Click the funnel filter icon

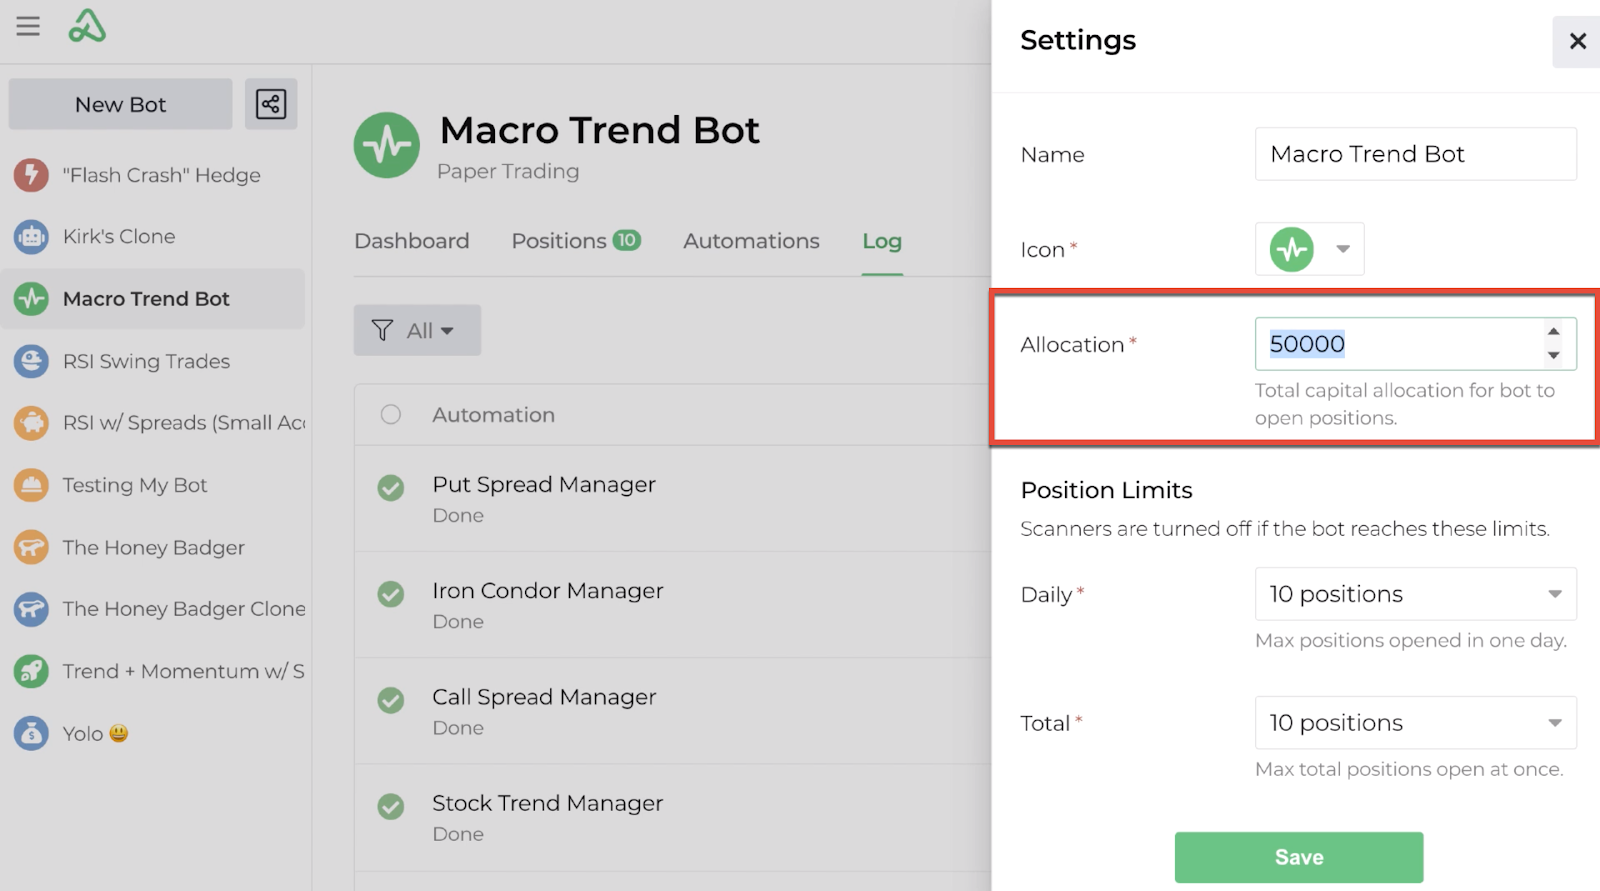coord(382,330)
